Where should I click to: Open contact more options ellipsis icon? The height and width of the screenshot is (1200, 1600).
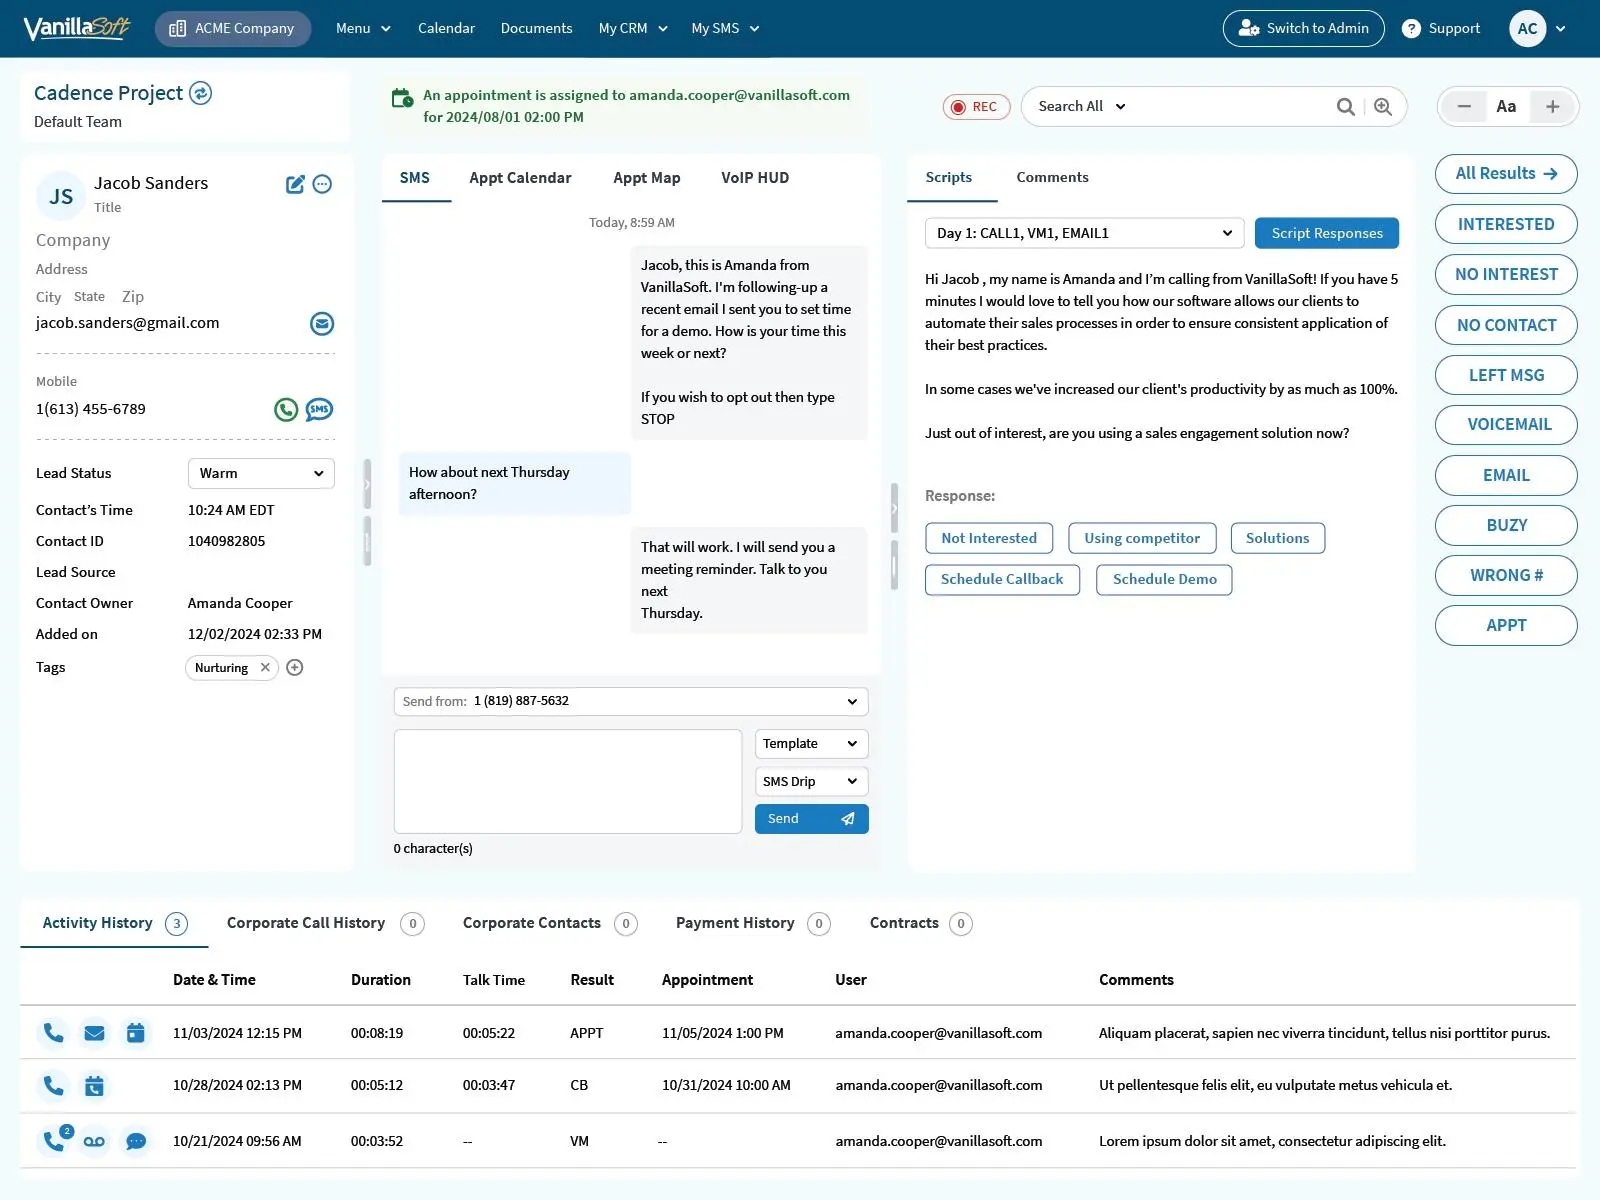point(322,184)
